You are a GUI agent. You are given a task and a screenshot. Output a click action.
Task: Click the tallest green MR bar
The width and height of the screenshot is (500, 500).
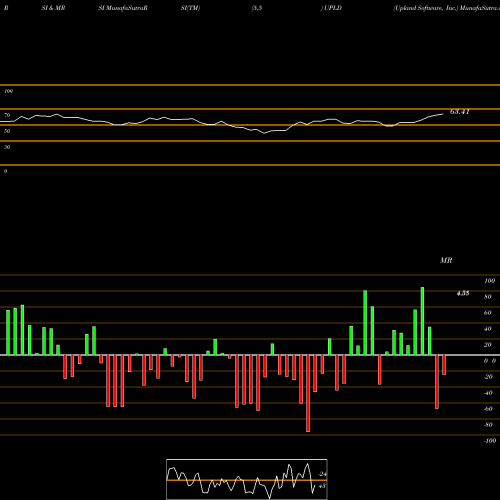(x=422, y=321)
